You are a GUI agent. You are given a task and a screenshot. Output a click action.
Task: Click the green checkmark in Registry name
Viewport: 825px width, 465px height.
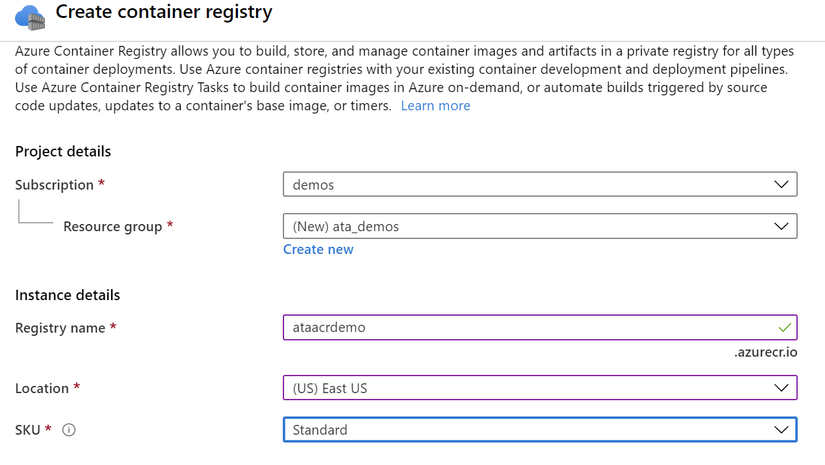point(784,328)
